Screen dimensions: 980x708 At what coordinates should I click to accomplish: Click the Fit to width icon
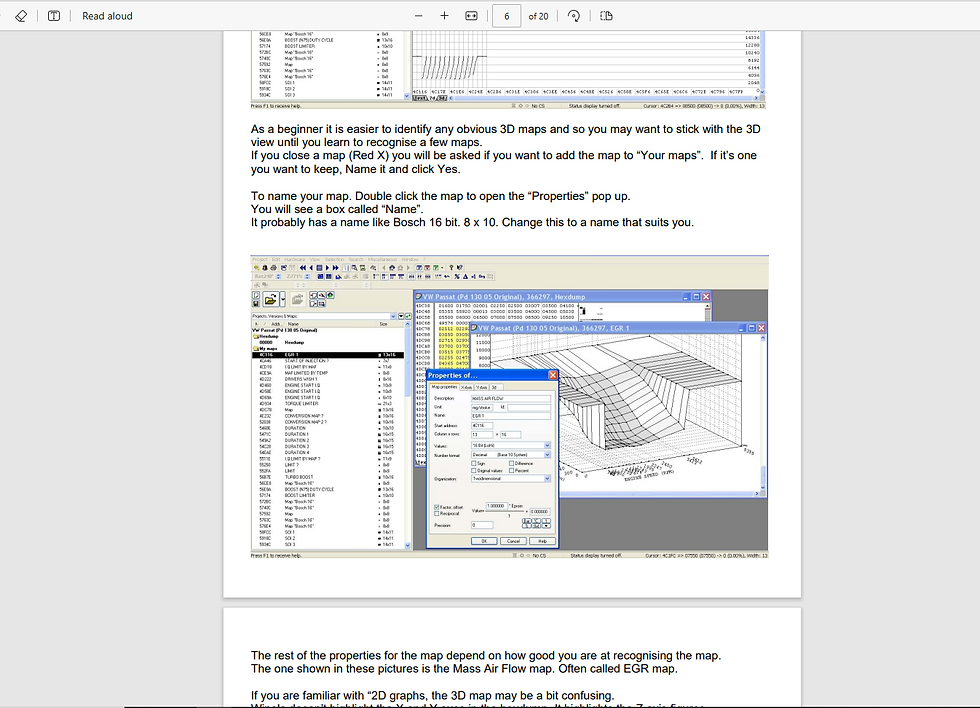coord(471,16)
